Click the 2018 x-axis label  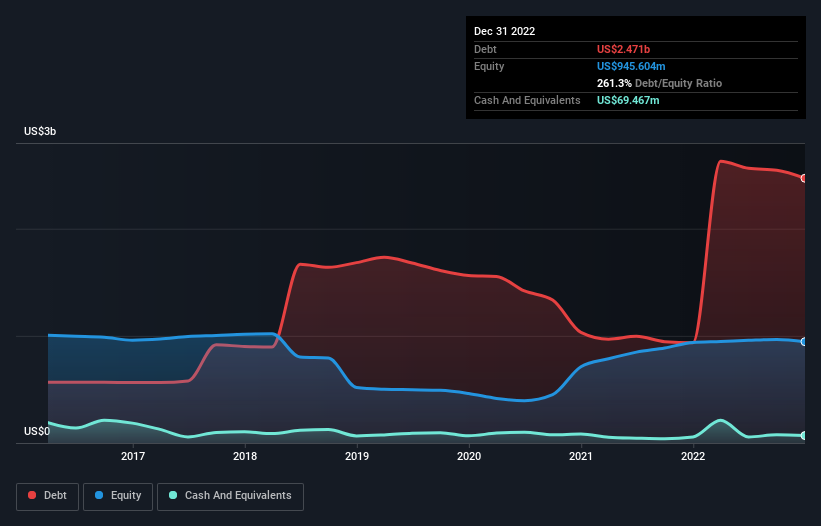pyautogui.click(x=245, y=456)
